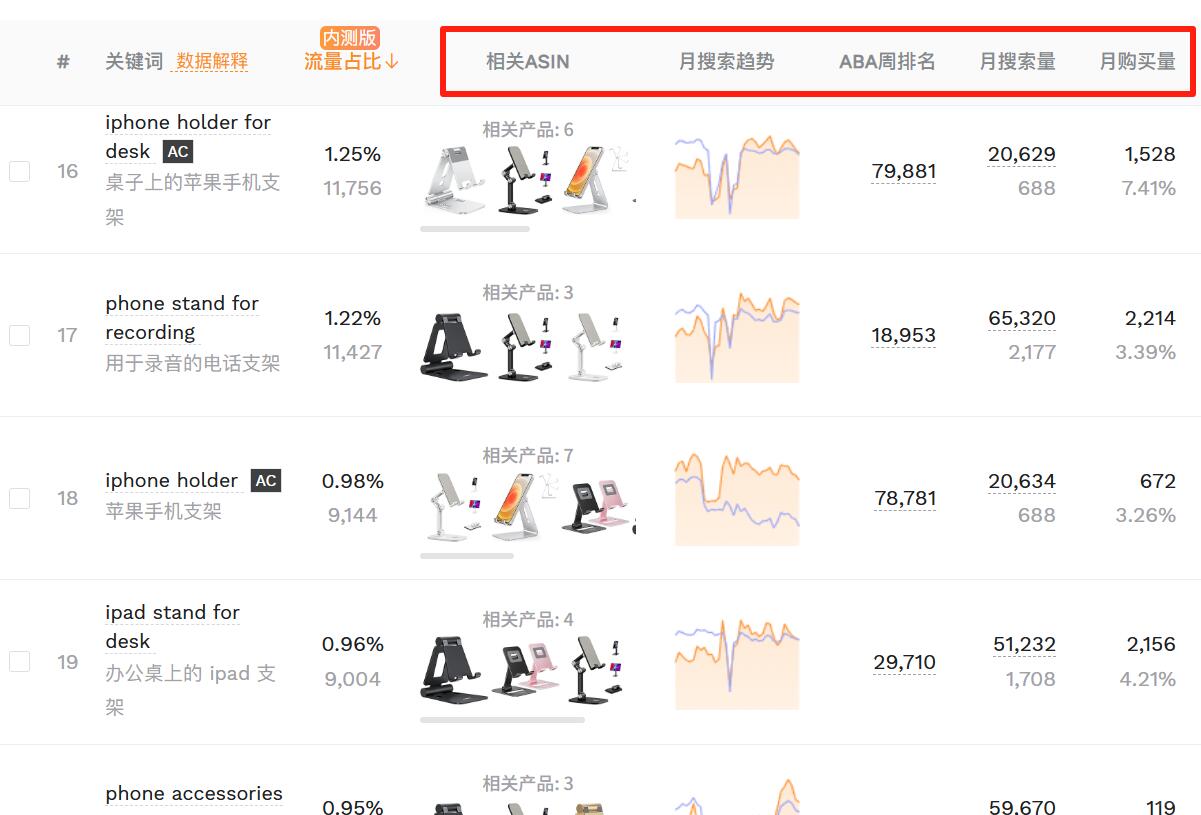
Task: Tick the checkbox for row 17
Action: coord(19,335)
